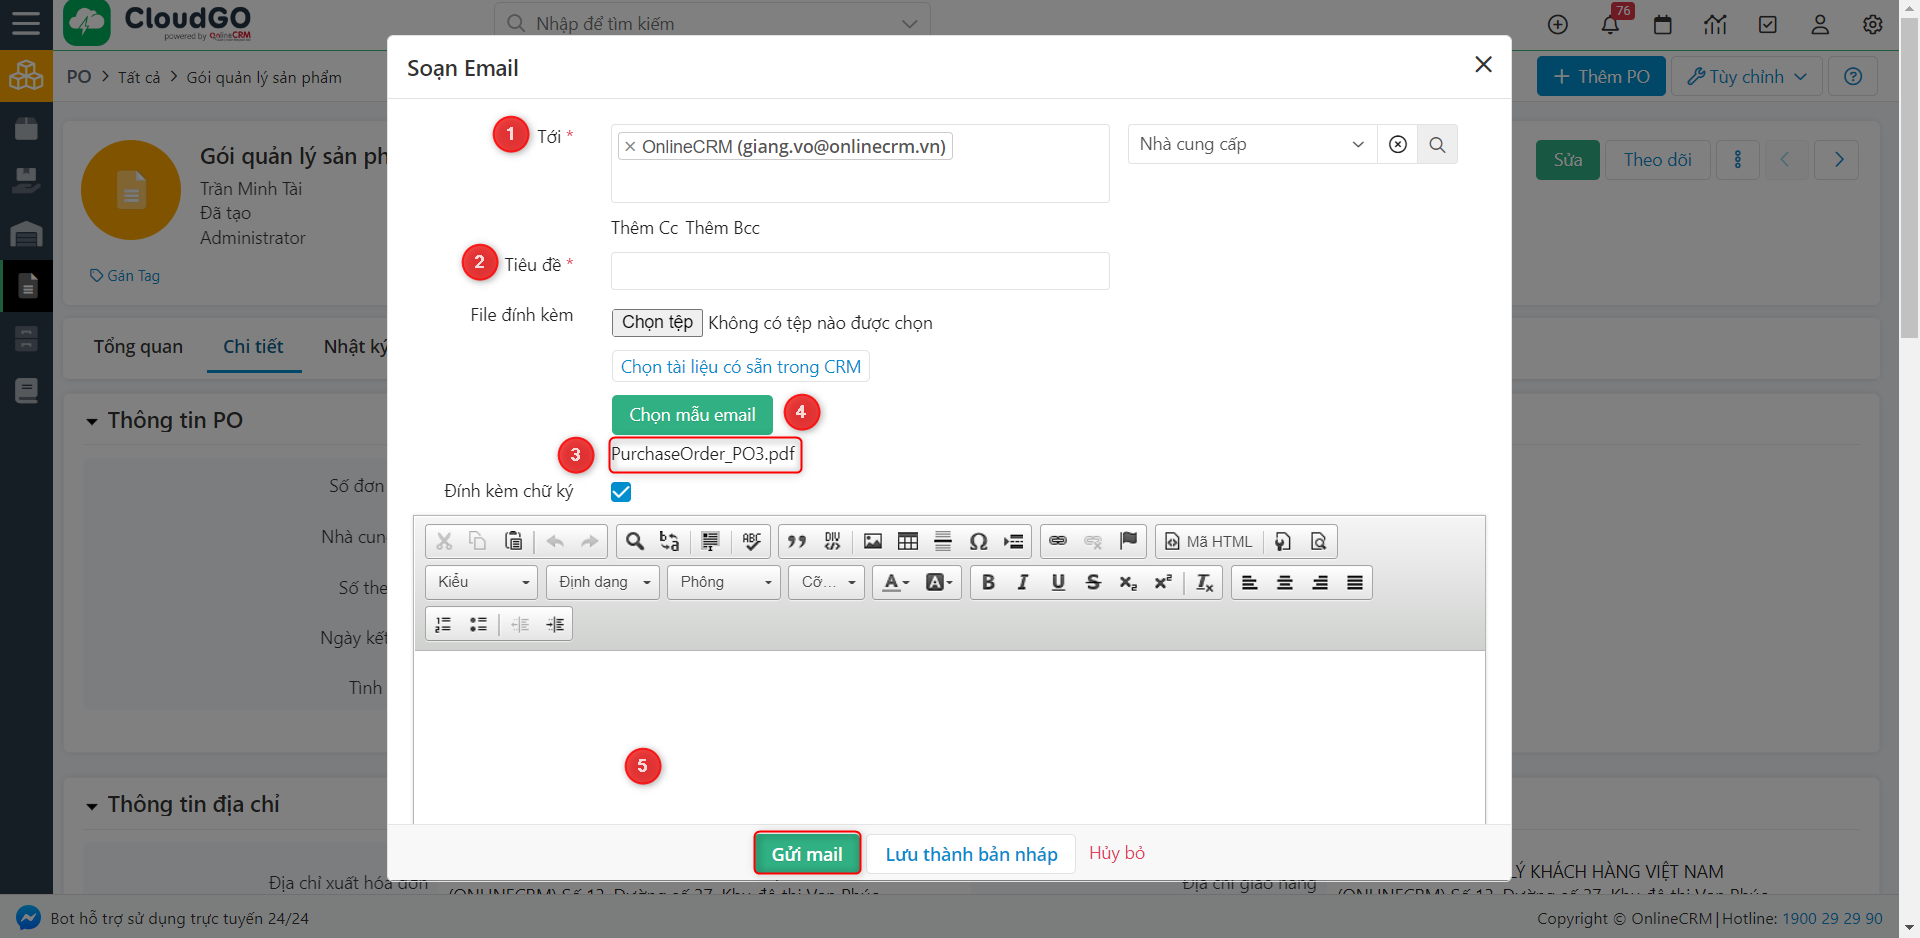1920x938 pixels.
Task: Toggle underline formatting
Action: (x=1058, y=582)
